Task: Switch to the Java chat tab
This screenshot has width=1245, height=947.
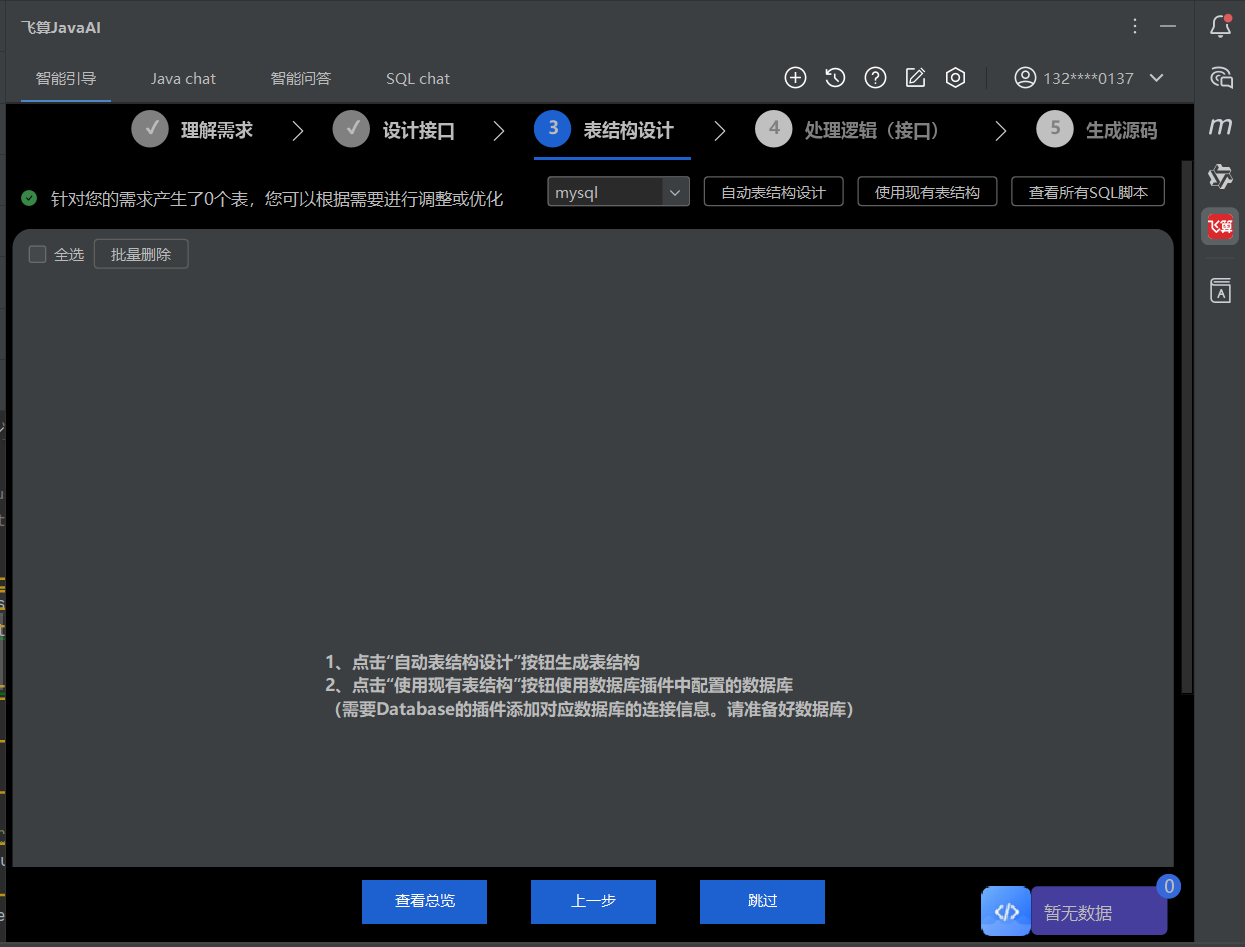Action: (183, 78)
